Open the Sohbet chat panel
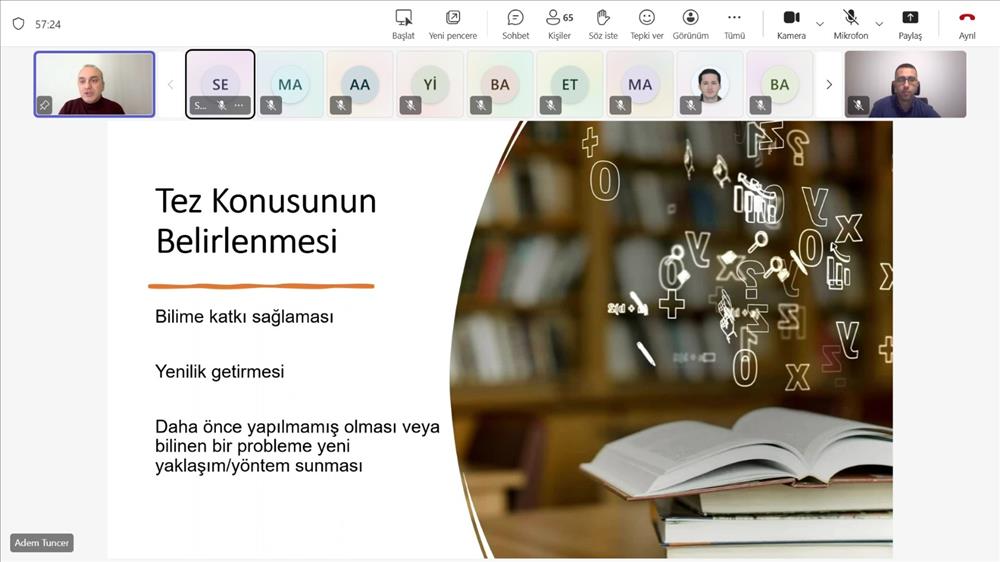This screenshot has height=562, width=1000. [515, 24]
